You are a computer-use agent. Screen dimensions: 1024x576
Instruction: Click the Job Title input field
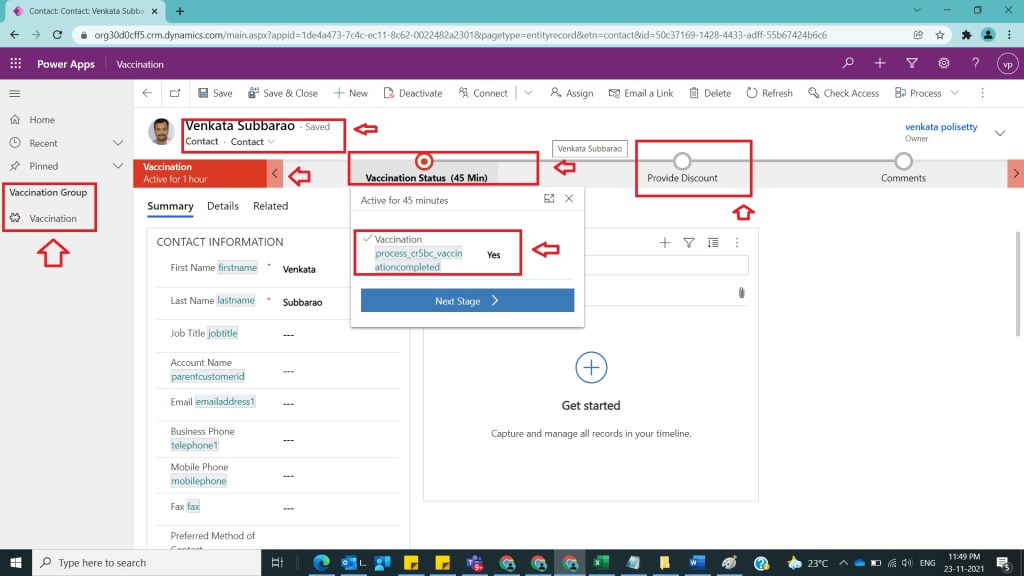pyautogui.click(x=340, y=335)
